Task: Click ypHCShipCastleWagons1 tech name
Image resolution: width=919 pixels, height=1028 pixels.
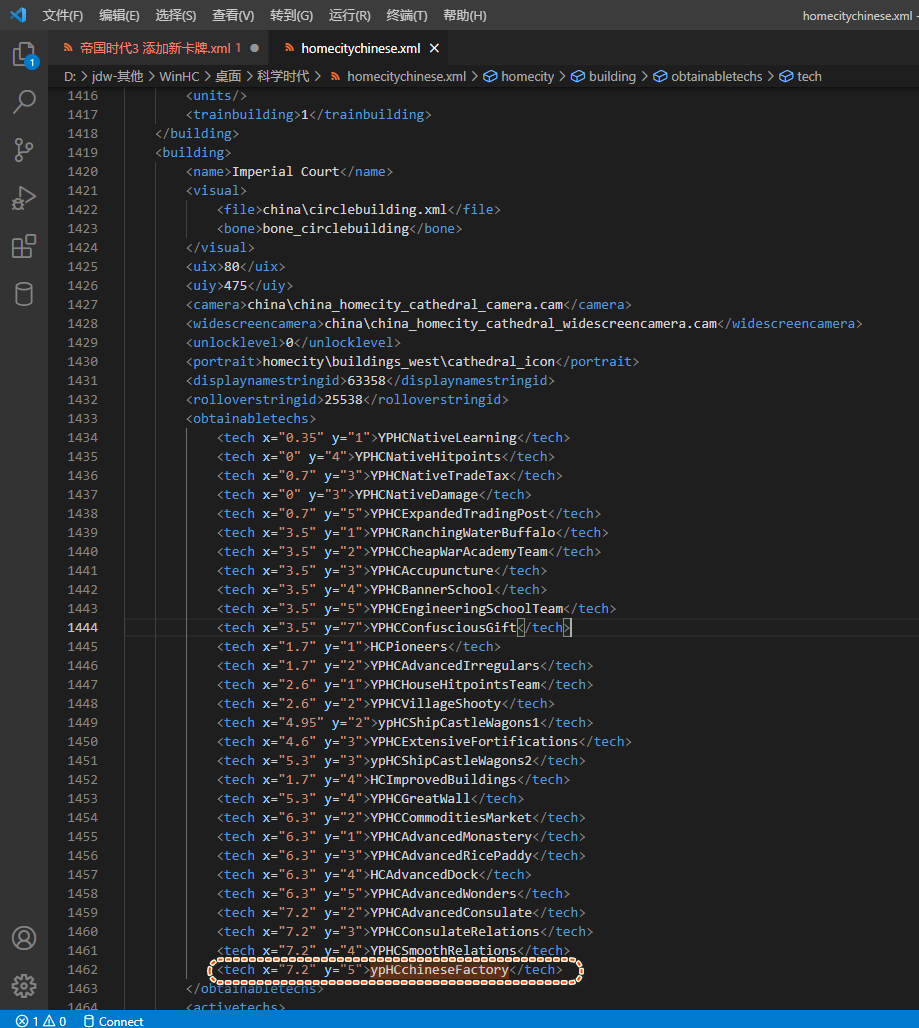Action: (x=459, y=723)
